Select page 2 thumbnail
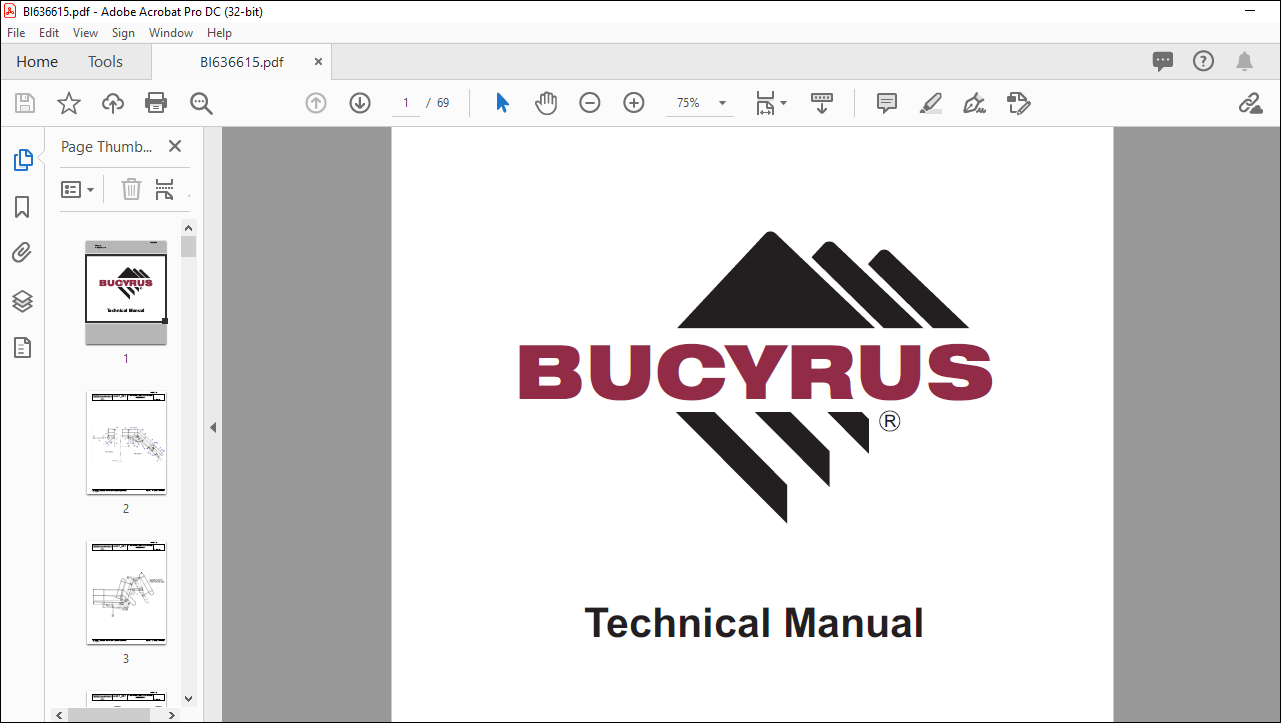1281x723 pixels. click(126, 443)
